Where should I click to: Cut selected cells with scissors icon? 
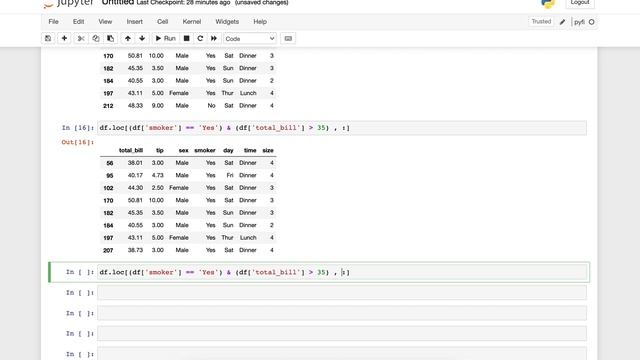81,38
